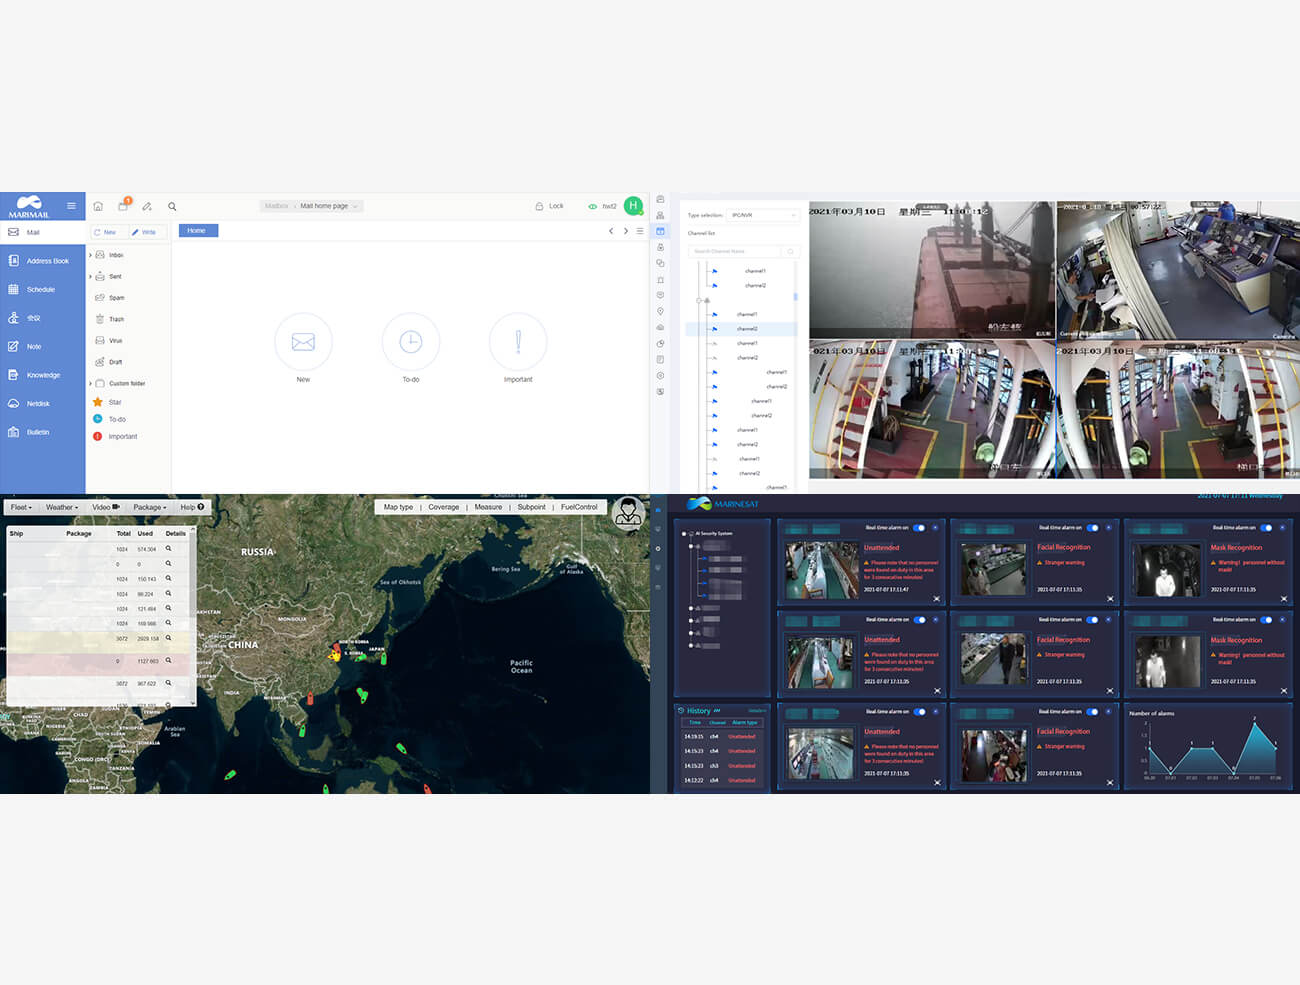This screenshot has height=985, width=1300.
Task: Open Schedule in MariMail sidebar
Action: click(42, 289)
